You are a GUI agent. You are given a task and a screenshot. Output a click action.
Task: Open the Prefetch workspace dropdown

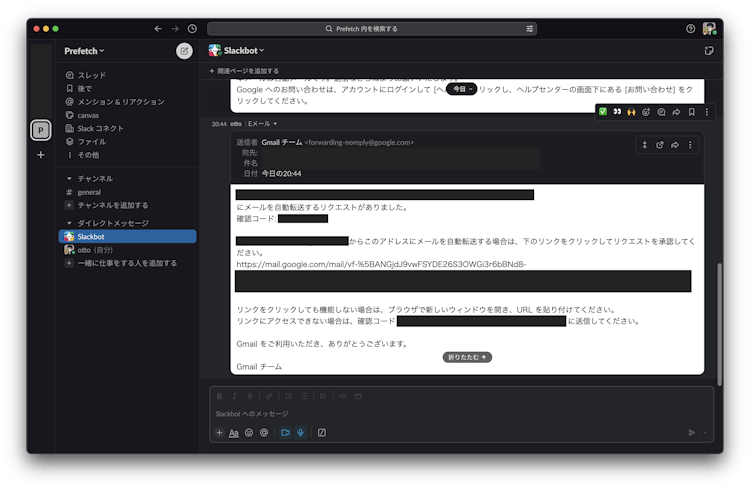point(84,51)
